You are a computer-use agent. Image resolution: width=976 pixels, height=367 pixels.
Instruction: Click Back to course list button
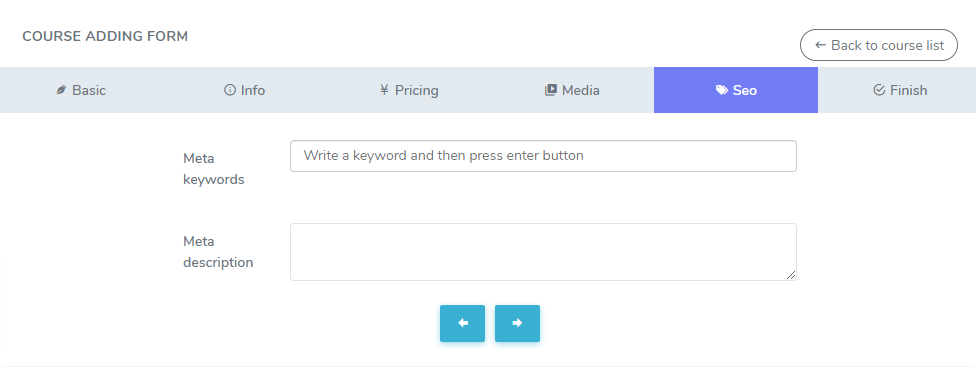(x=879, y=45)
